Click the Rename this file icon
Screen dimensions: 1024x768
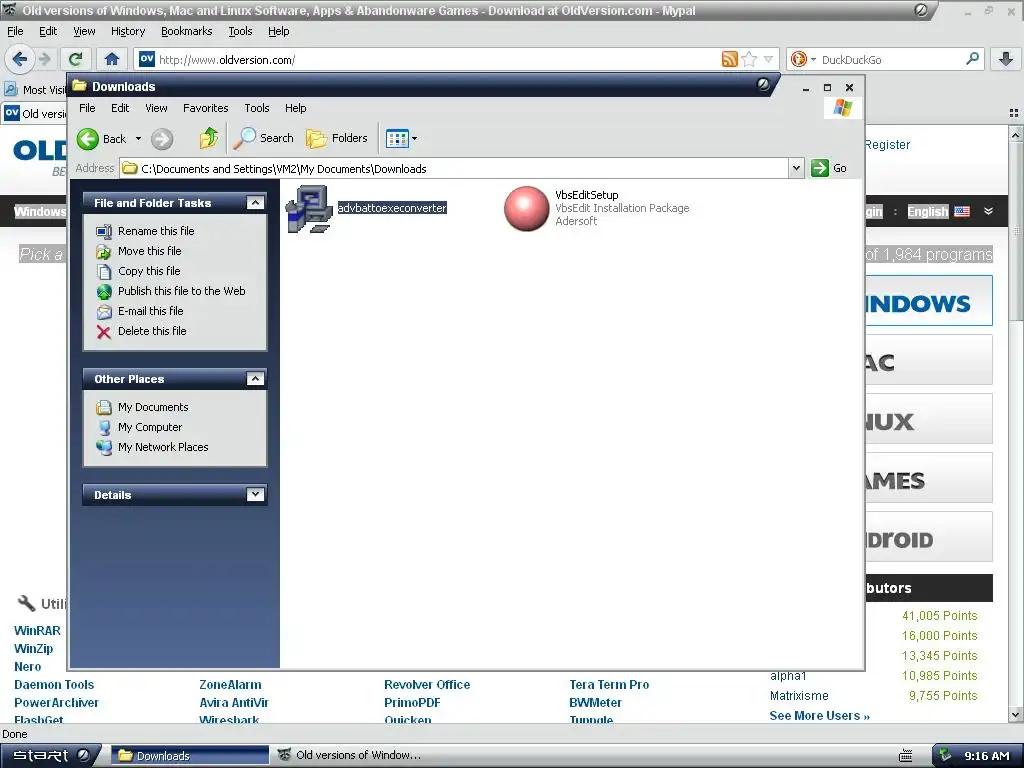(x=104, y=231)
